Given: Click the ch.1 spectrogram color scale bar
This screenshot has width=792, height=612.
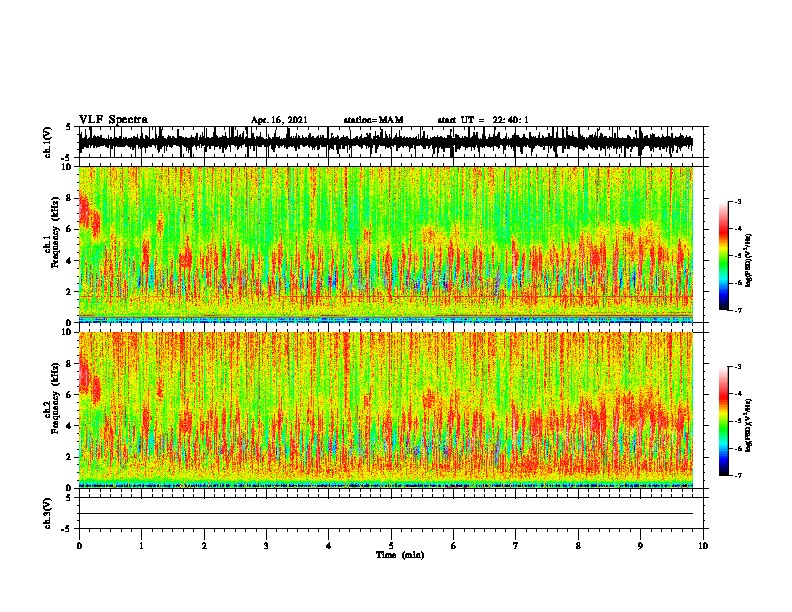Looking at the screenshot, I should point(723,255).
